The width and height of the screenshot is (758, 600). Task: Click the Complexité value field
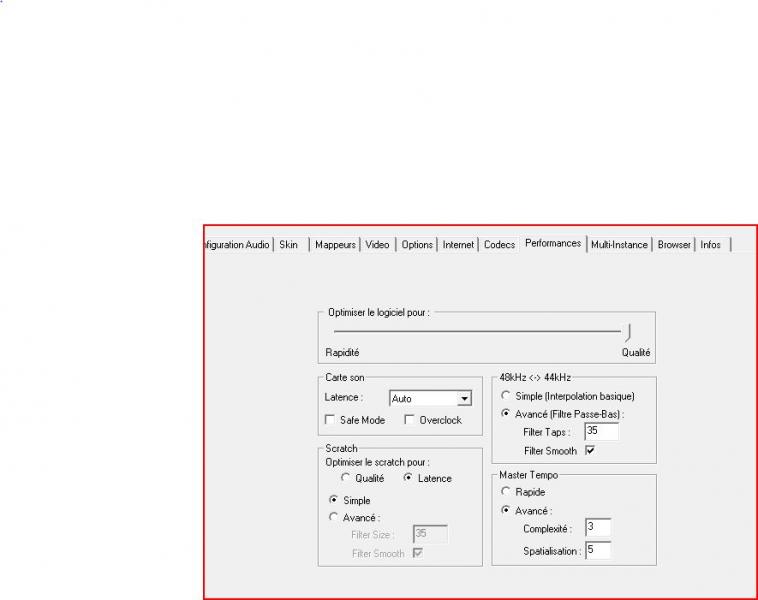597,527
